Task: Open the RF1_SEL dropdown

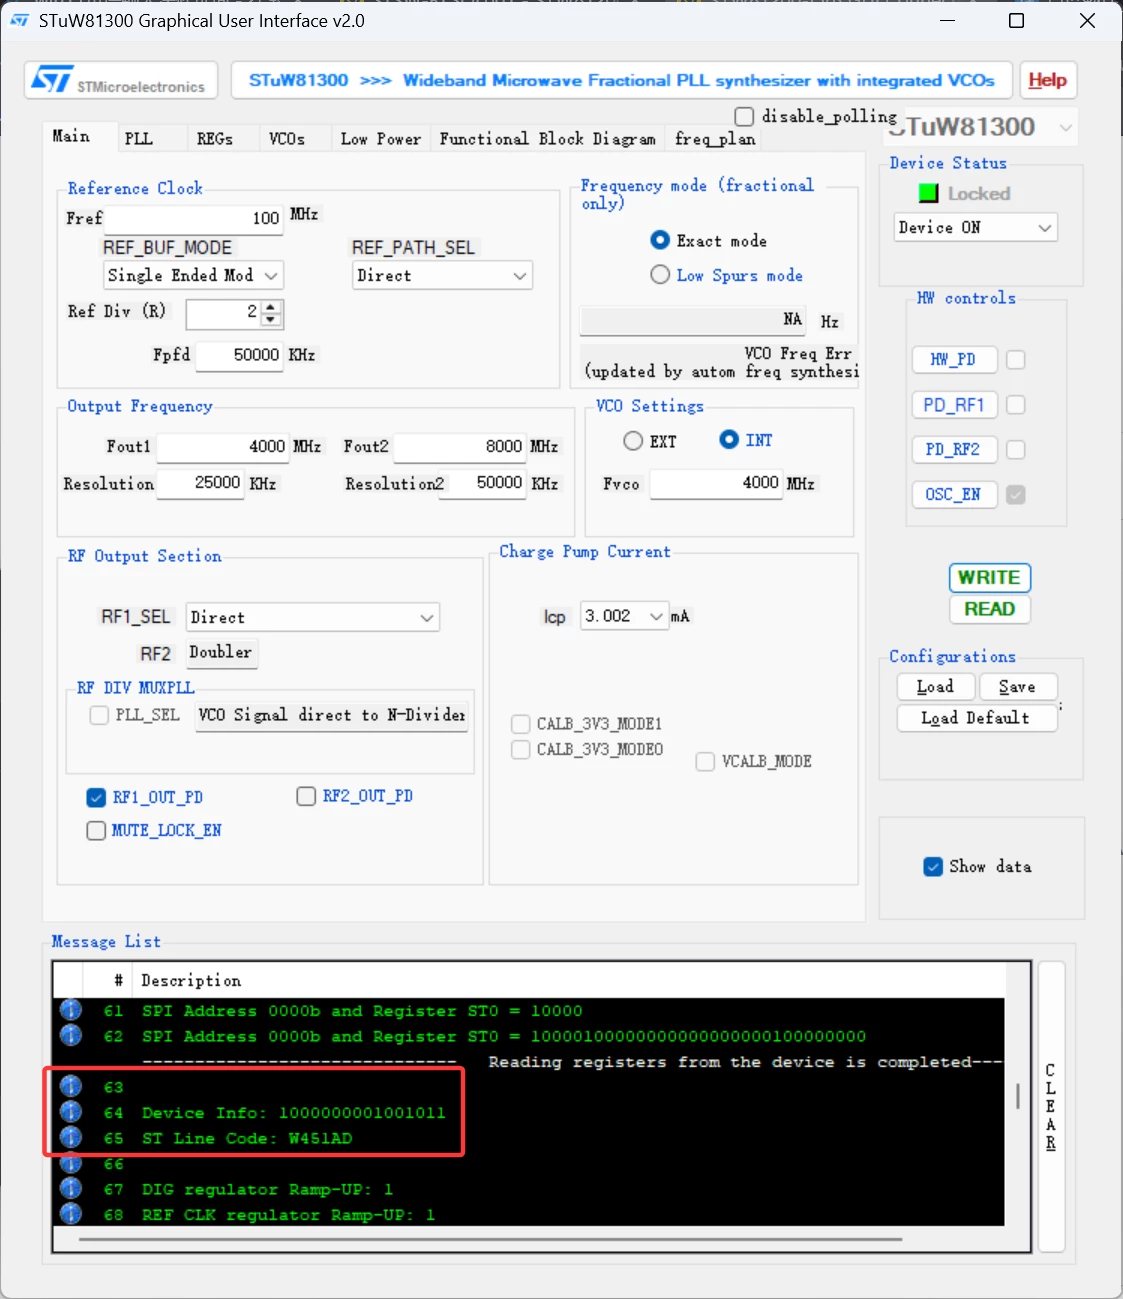Action: pyautogui.click(x=313, y=617)
